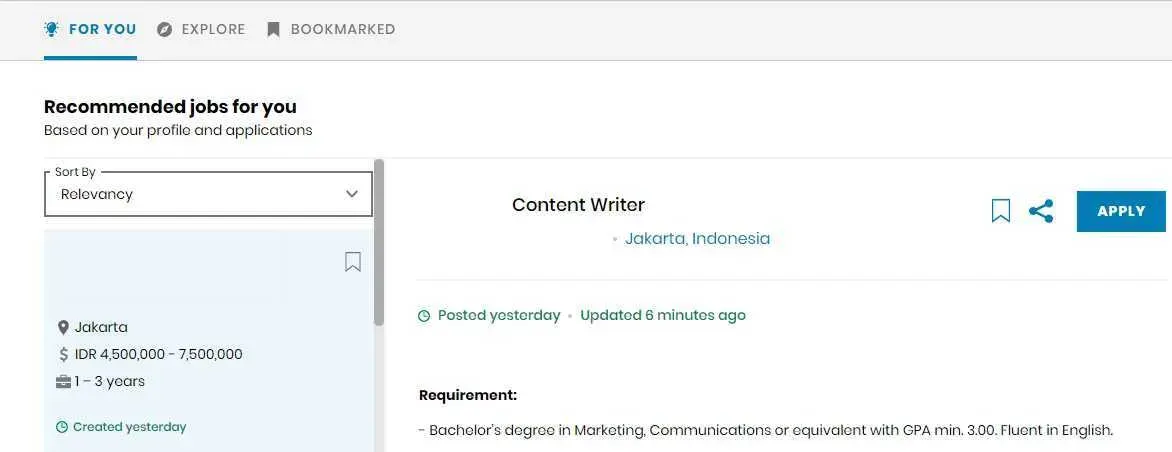
Task: Toggle the bookmark on the Jakarta job card
Action: tap(353, 261)
